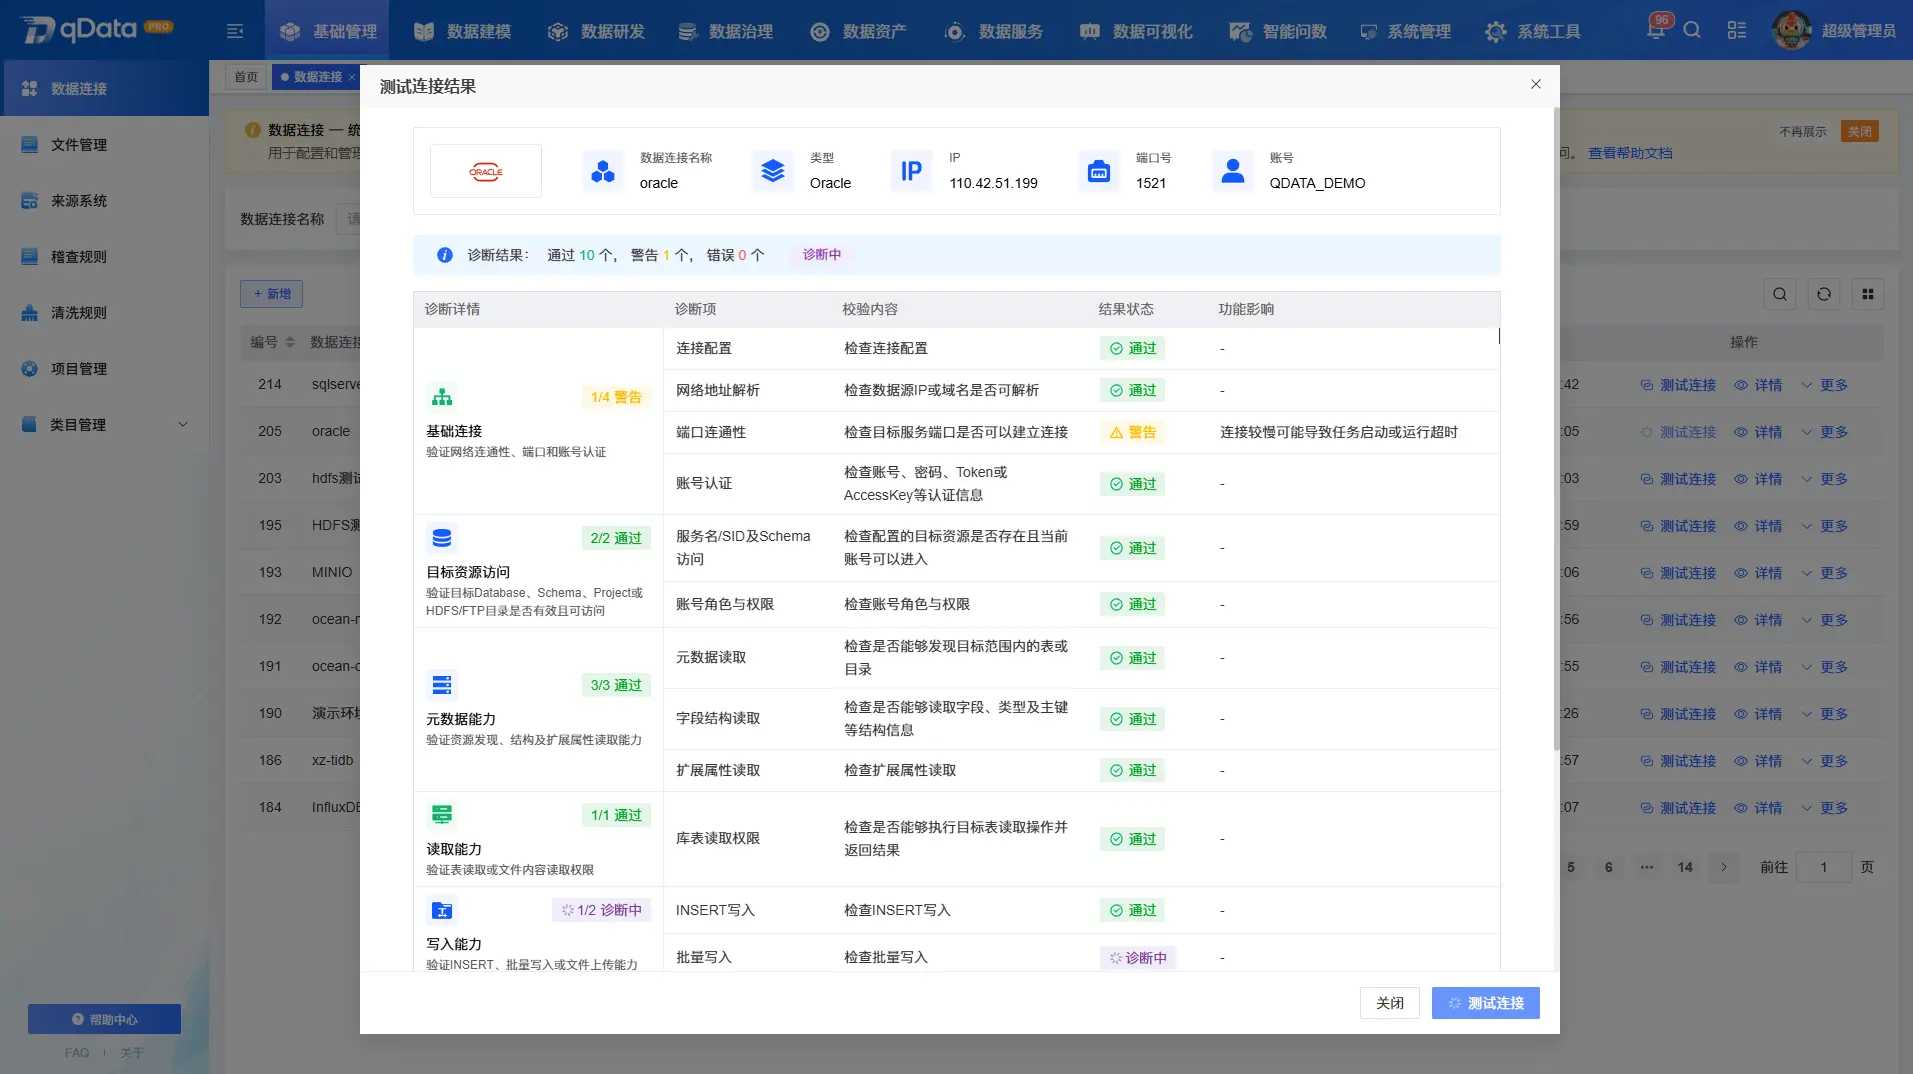Expand 更多 for the row ending :26
The width and height of the screenshot is (1913, 1074).
[1825, 714]
